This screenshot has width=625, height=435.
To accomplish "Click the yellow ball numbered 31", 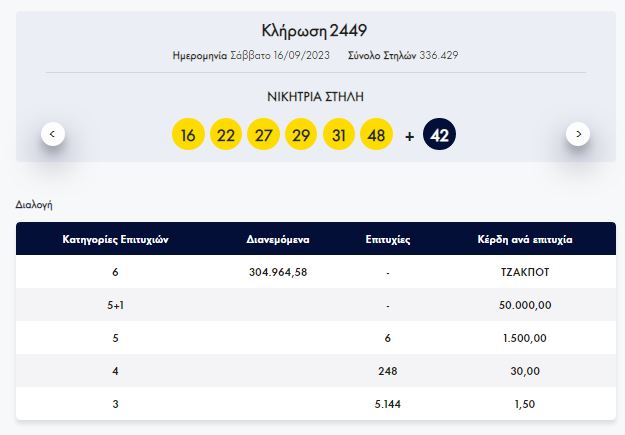I will 339,135.
